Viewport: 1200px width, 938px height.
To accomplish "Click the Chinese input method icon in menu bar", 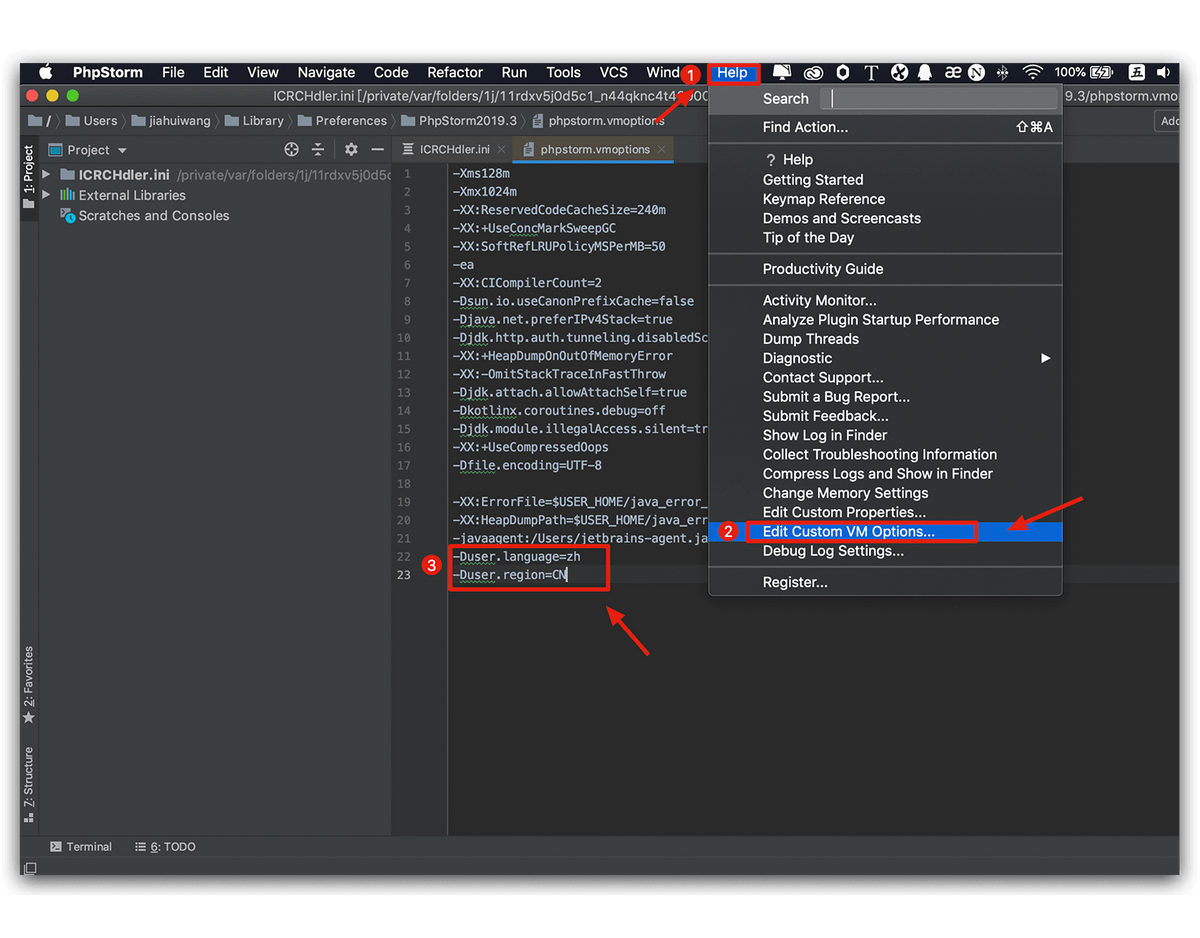I will (x=1136, y=72).
